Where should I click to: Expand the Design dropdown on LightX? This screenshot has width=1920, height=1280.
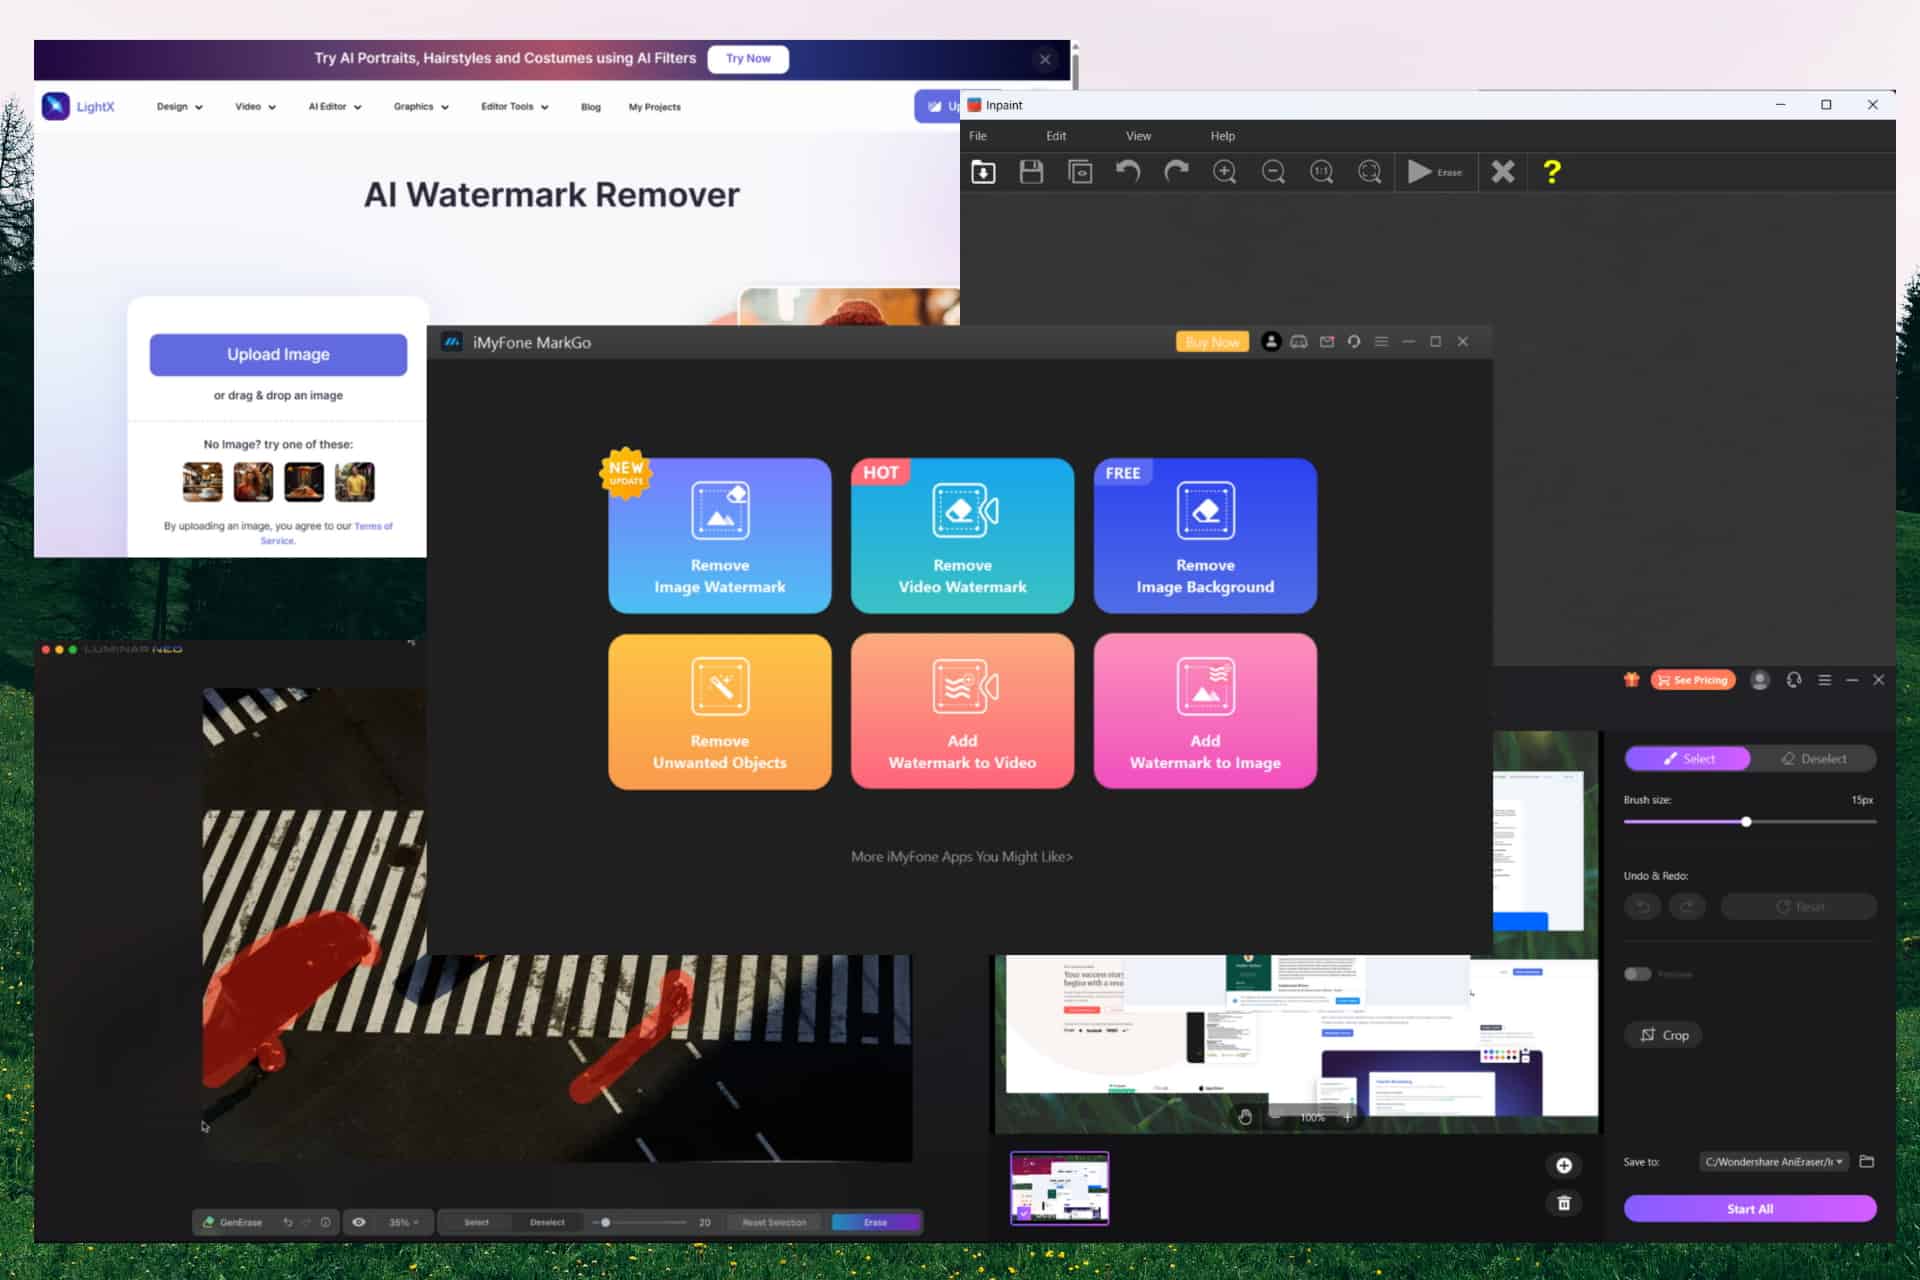point(180,107)
